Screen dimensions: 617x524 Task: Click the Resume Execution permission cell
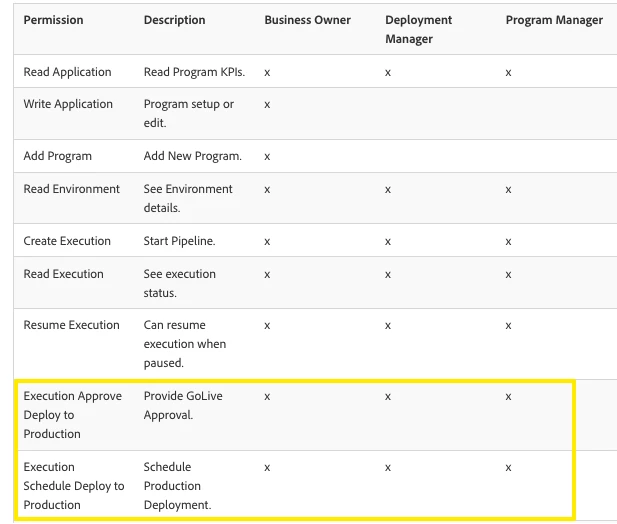(x=71, y=325)
